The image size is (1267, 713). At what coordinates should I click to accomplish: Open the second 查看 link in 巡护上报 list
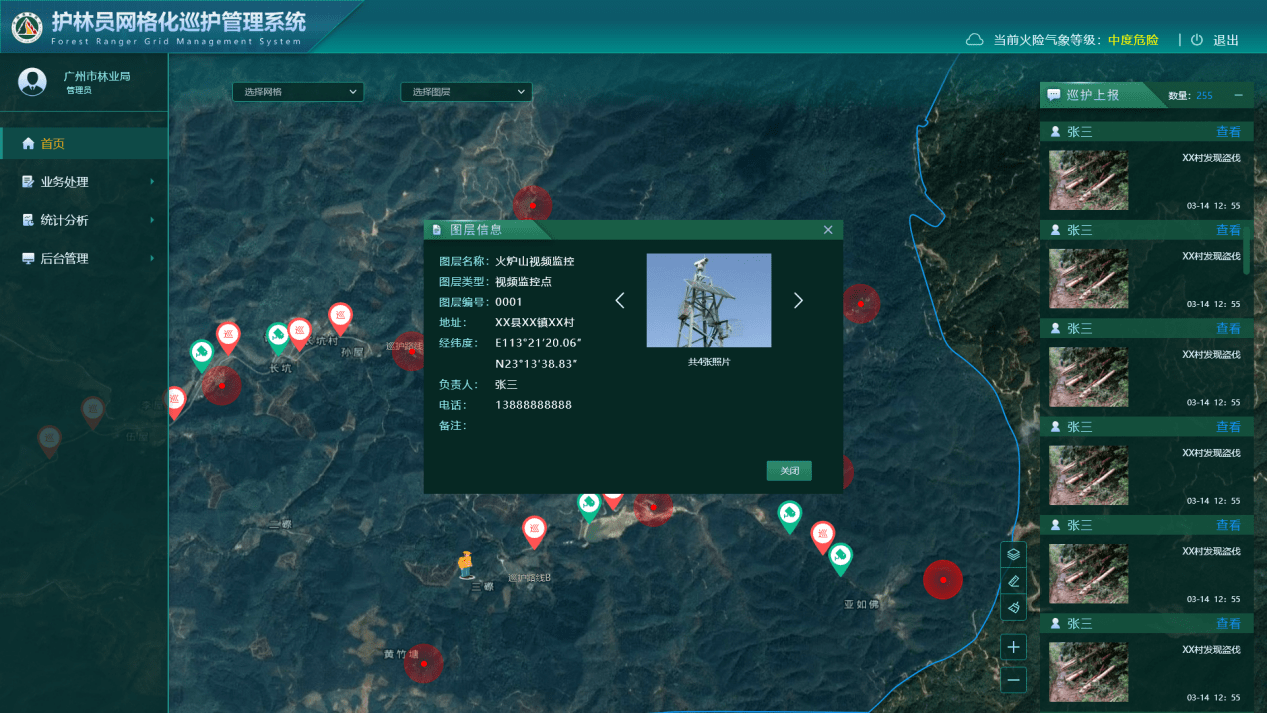pyautogui.click(x=1228, y=230)
